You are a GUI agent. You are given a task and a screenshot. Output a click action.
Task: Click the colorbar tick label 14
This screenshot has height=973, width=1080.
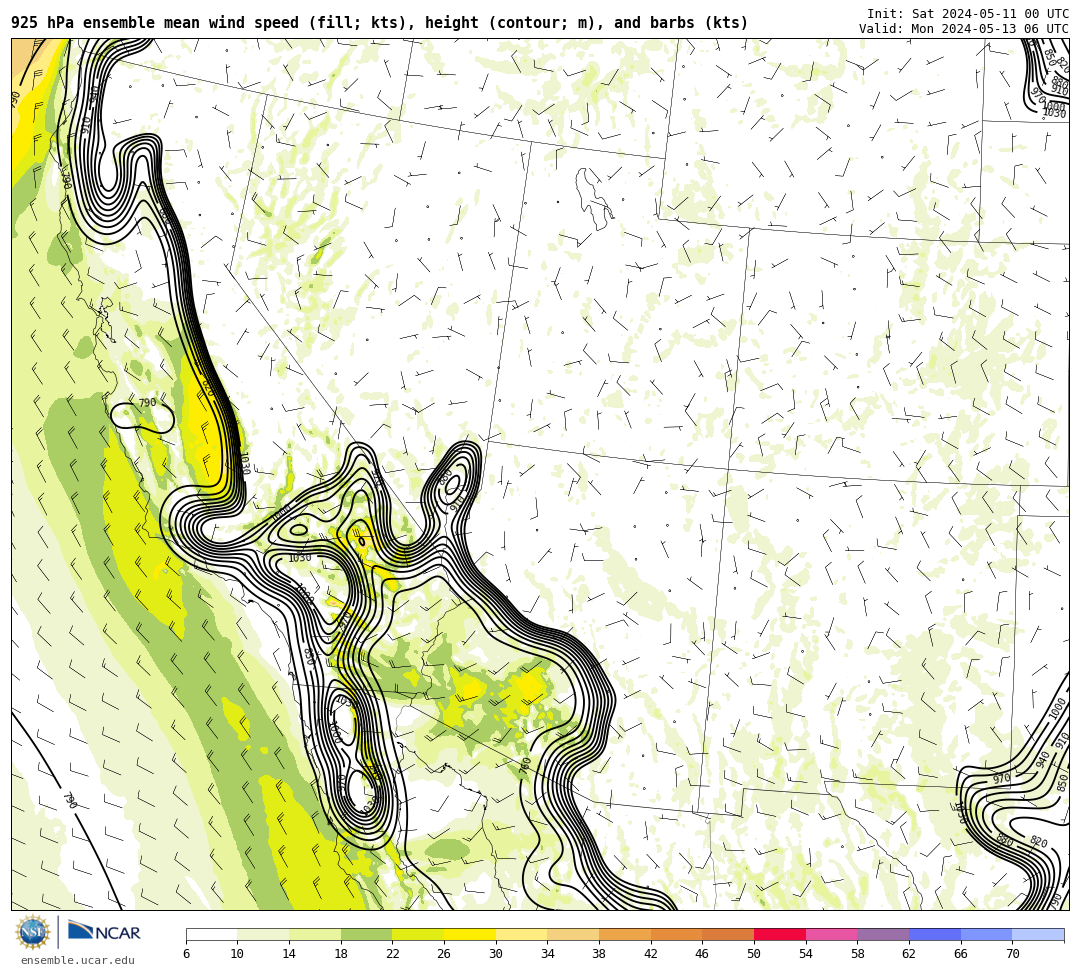(289, 954)
